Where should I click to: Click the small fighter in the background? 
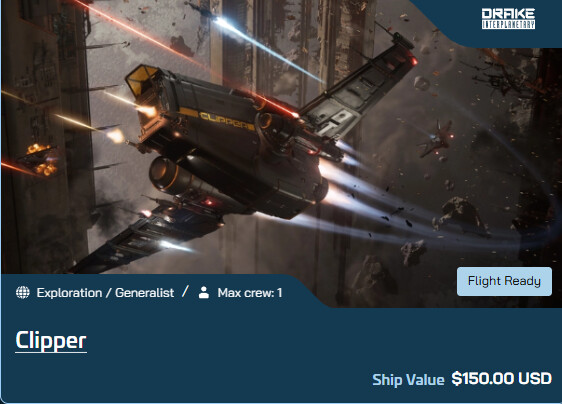[436, 139]
